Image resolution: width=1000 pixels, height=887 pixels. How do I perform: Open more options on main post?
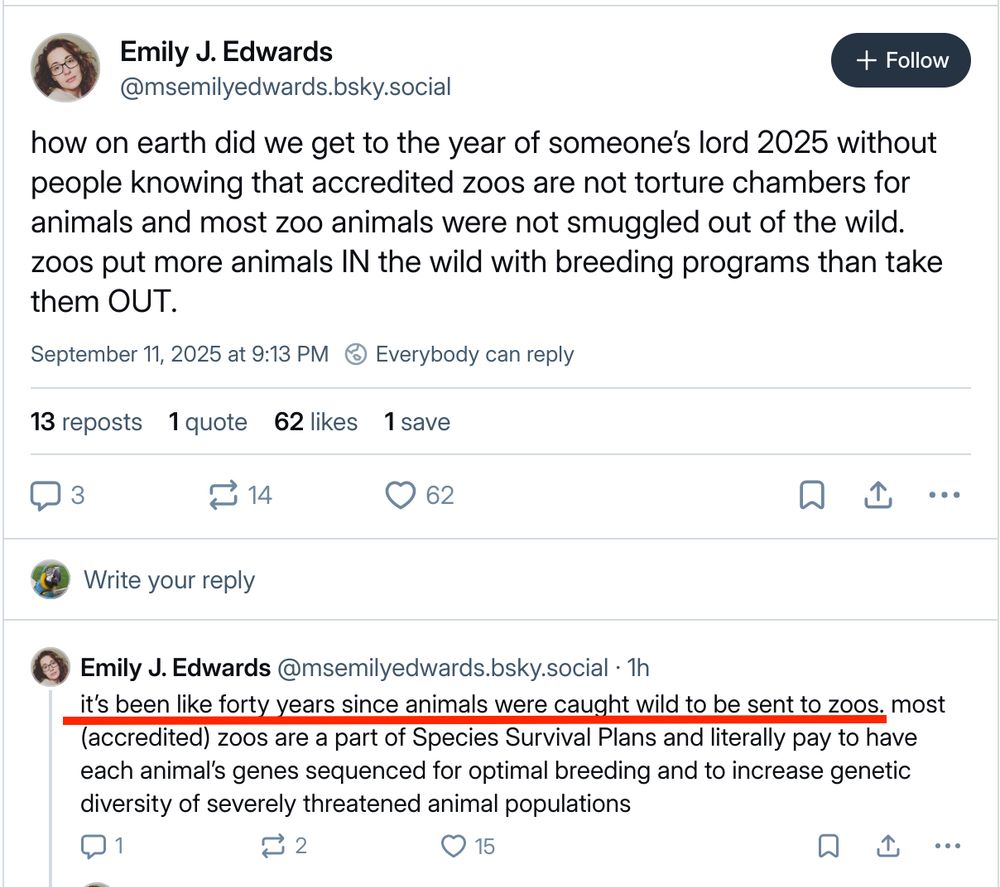click(x=944, y=495)
